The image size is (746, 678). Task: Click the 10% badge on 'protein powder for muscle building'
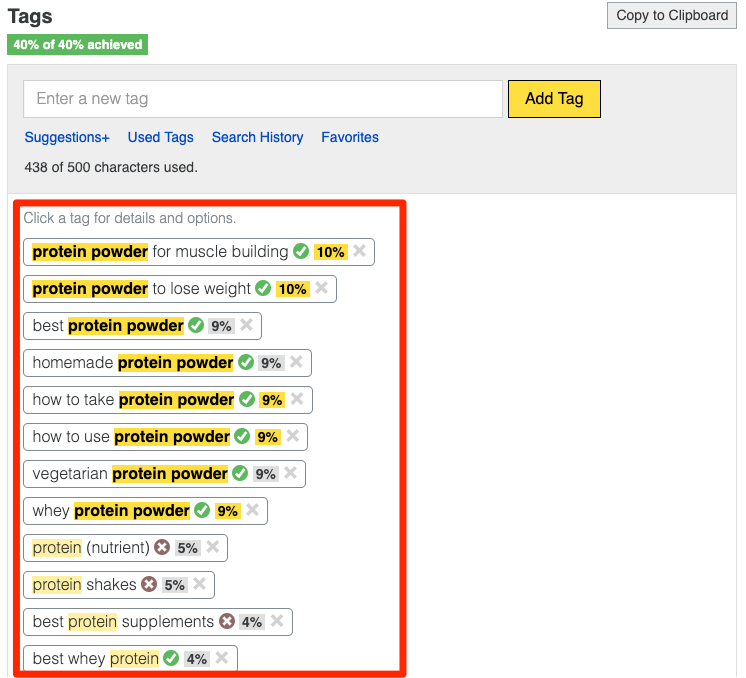[330, 252]
